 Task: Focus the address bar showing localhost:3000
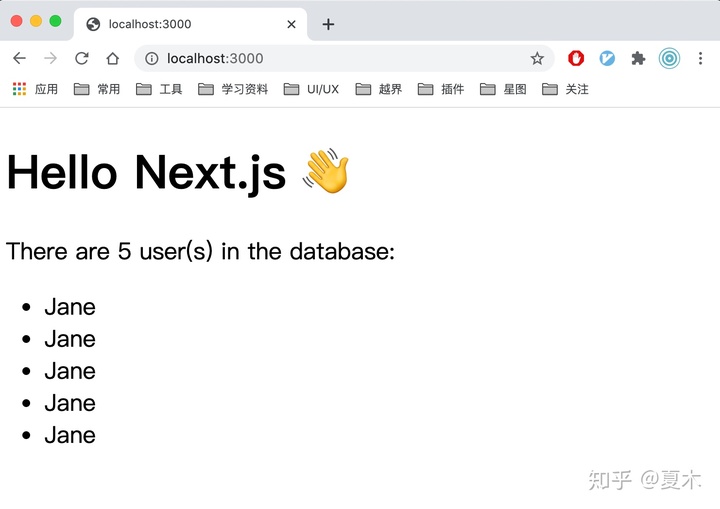344,58
